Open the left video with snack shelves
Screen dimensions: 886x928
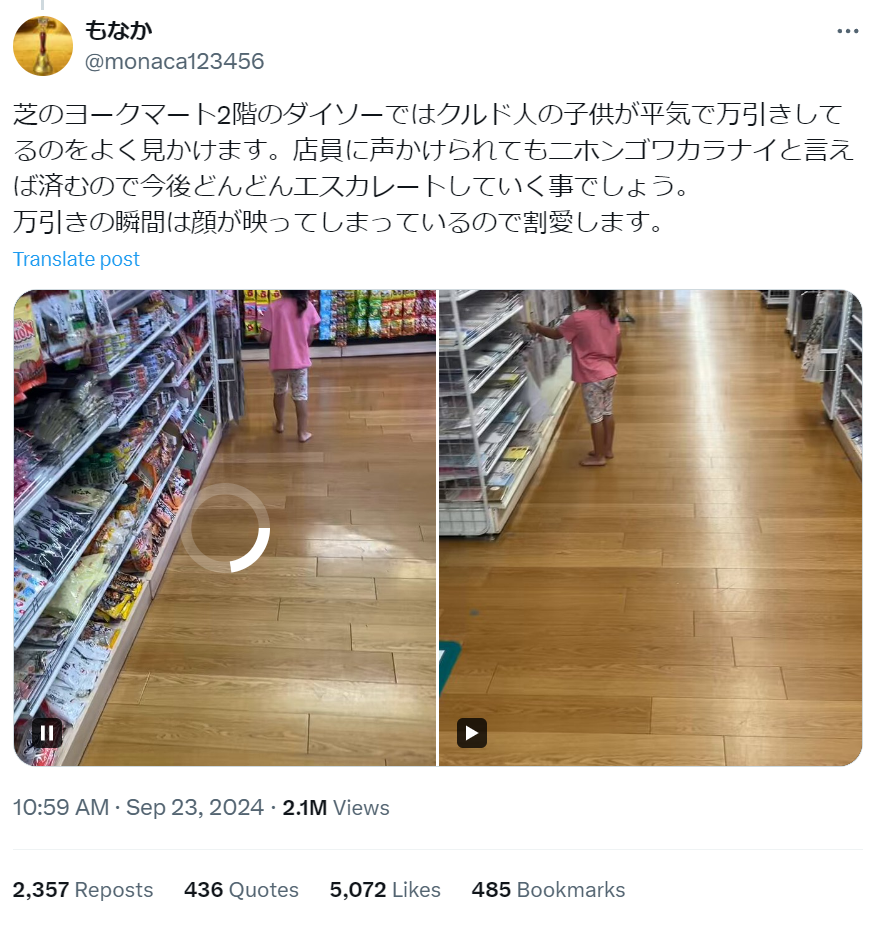[x=225, y=528]
